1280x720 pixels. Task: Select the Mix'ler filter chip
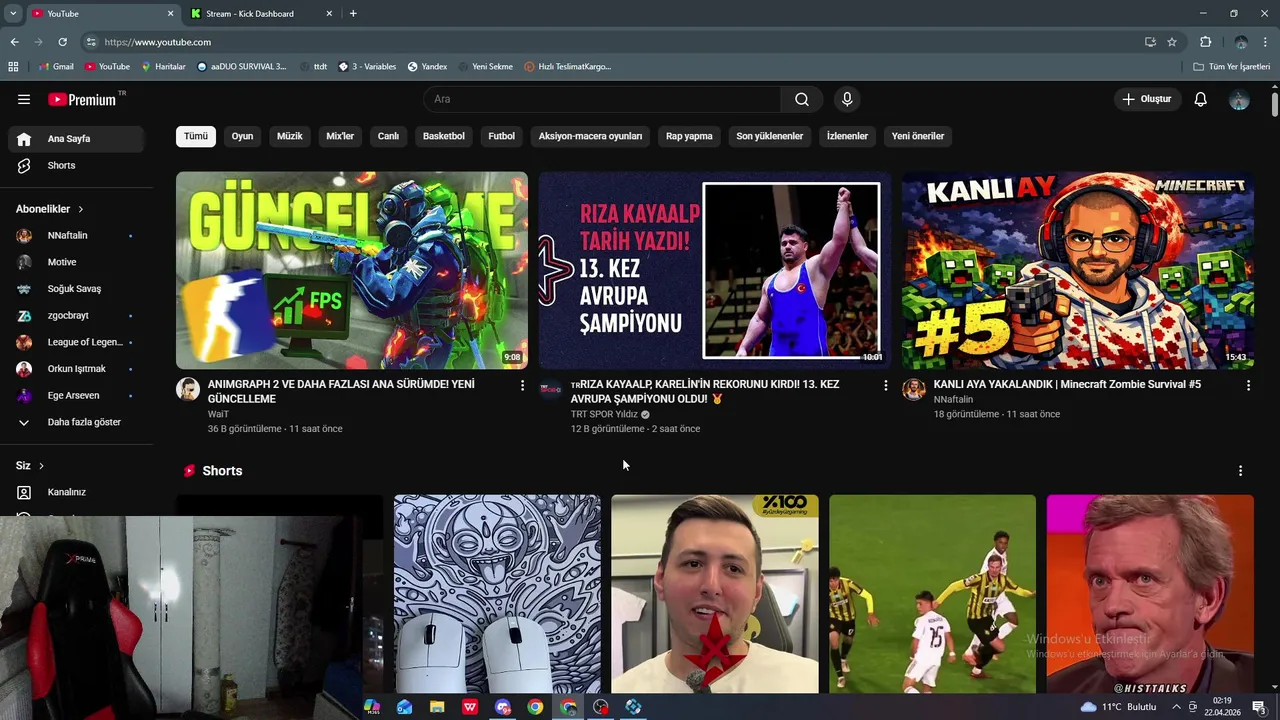coord(340,136)
